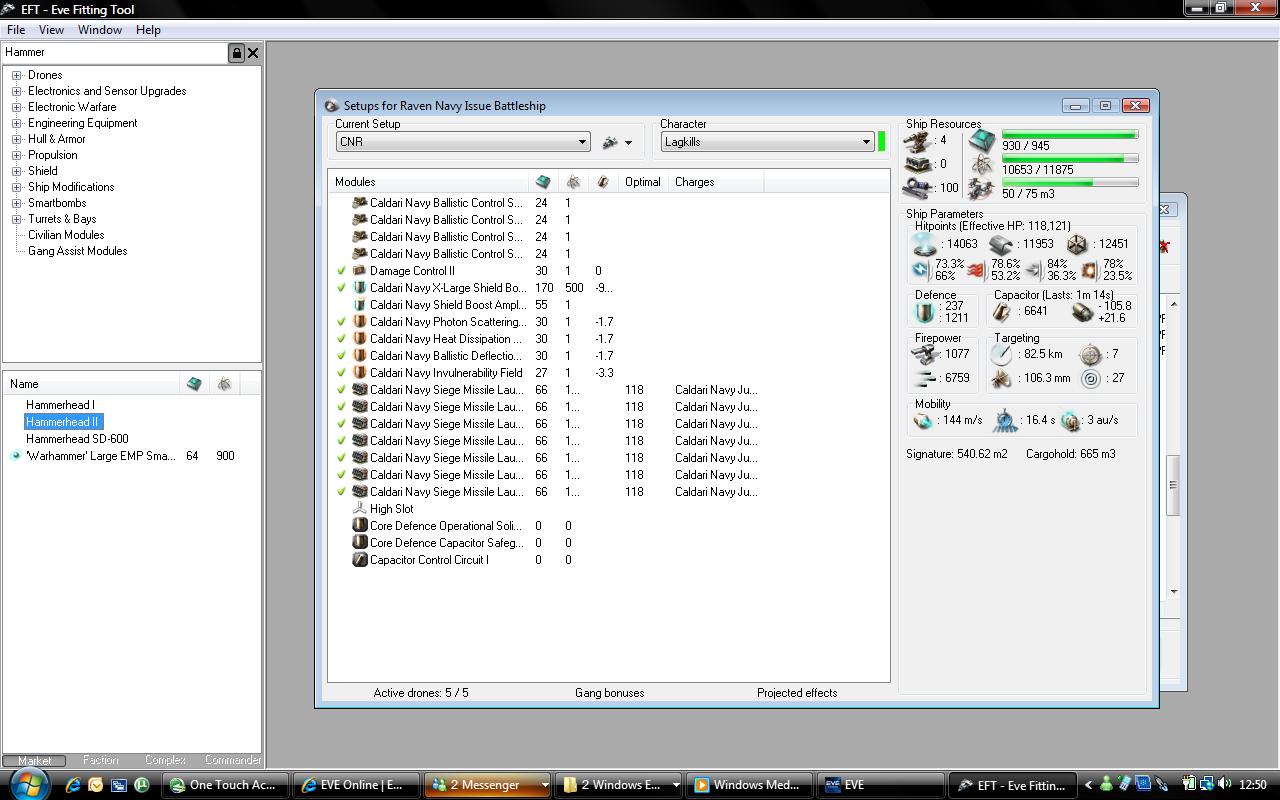This screenshot has height=800, width=1280.
Task: Open the Help menu
Action: click(148, 30)
